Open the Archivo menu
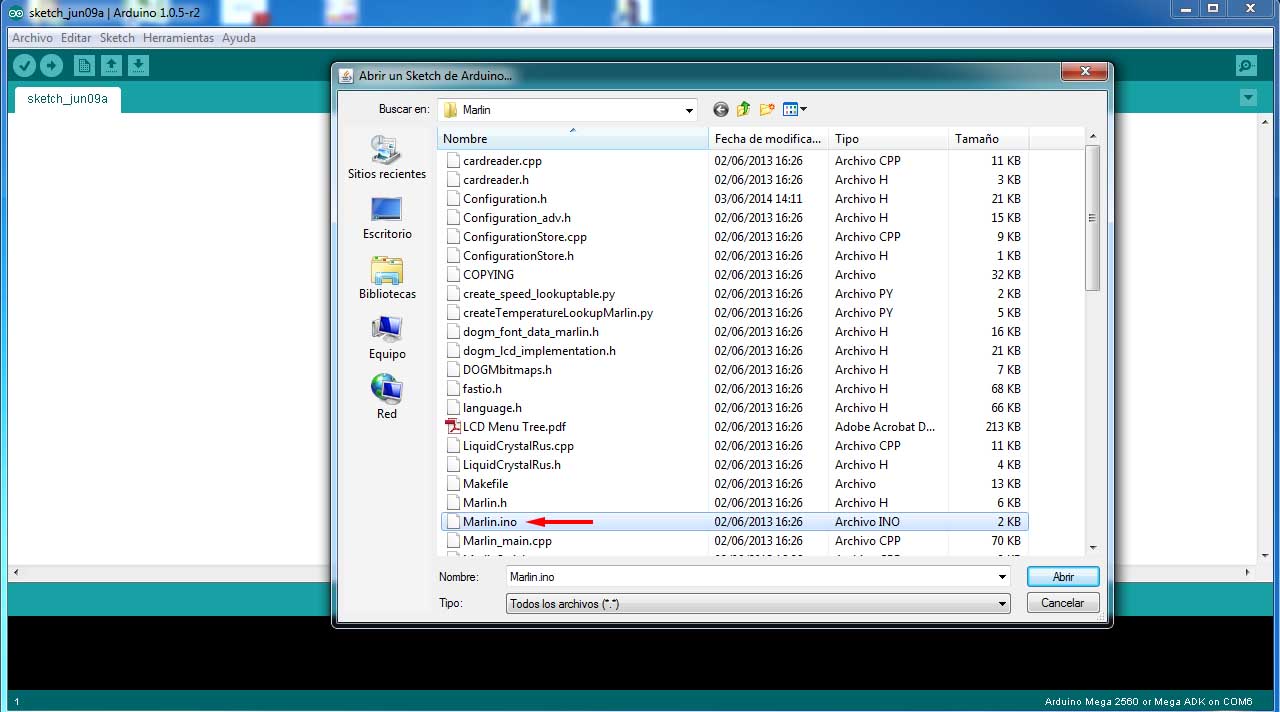Viewport: 1280px width, 712px height. pos(32,38)
